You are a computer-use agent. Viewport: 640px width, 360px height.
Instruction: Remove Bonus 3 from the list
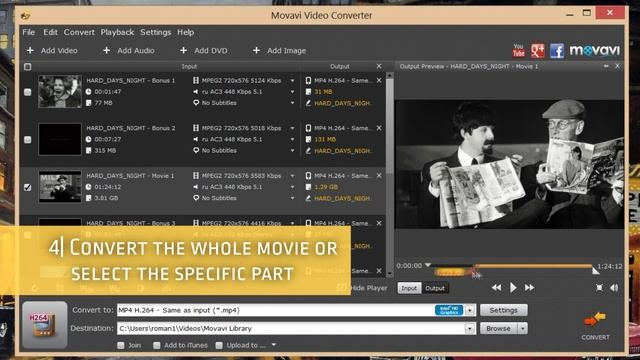[379, 223]
